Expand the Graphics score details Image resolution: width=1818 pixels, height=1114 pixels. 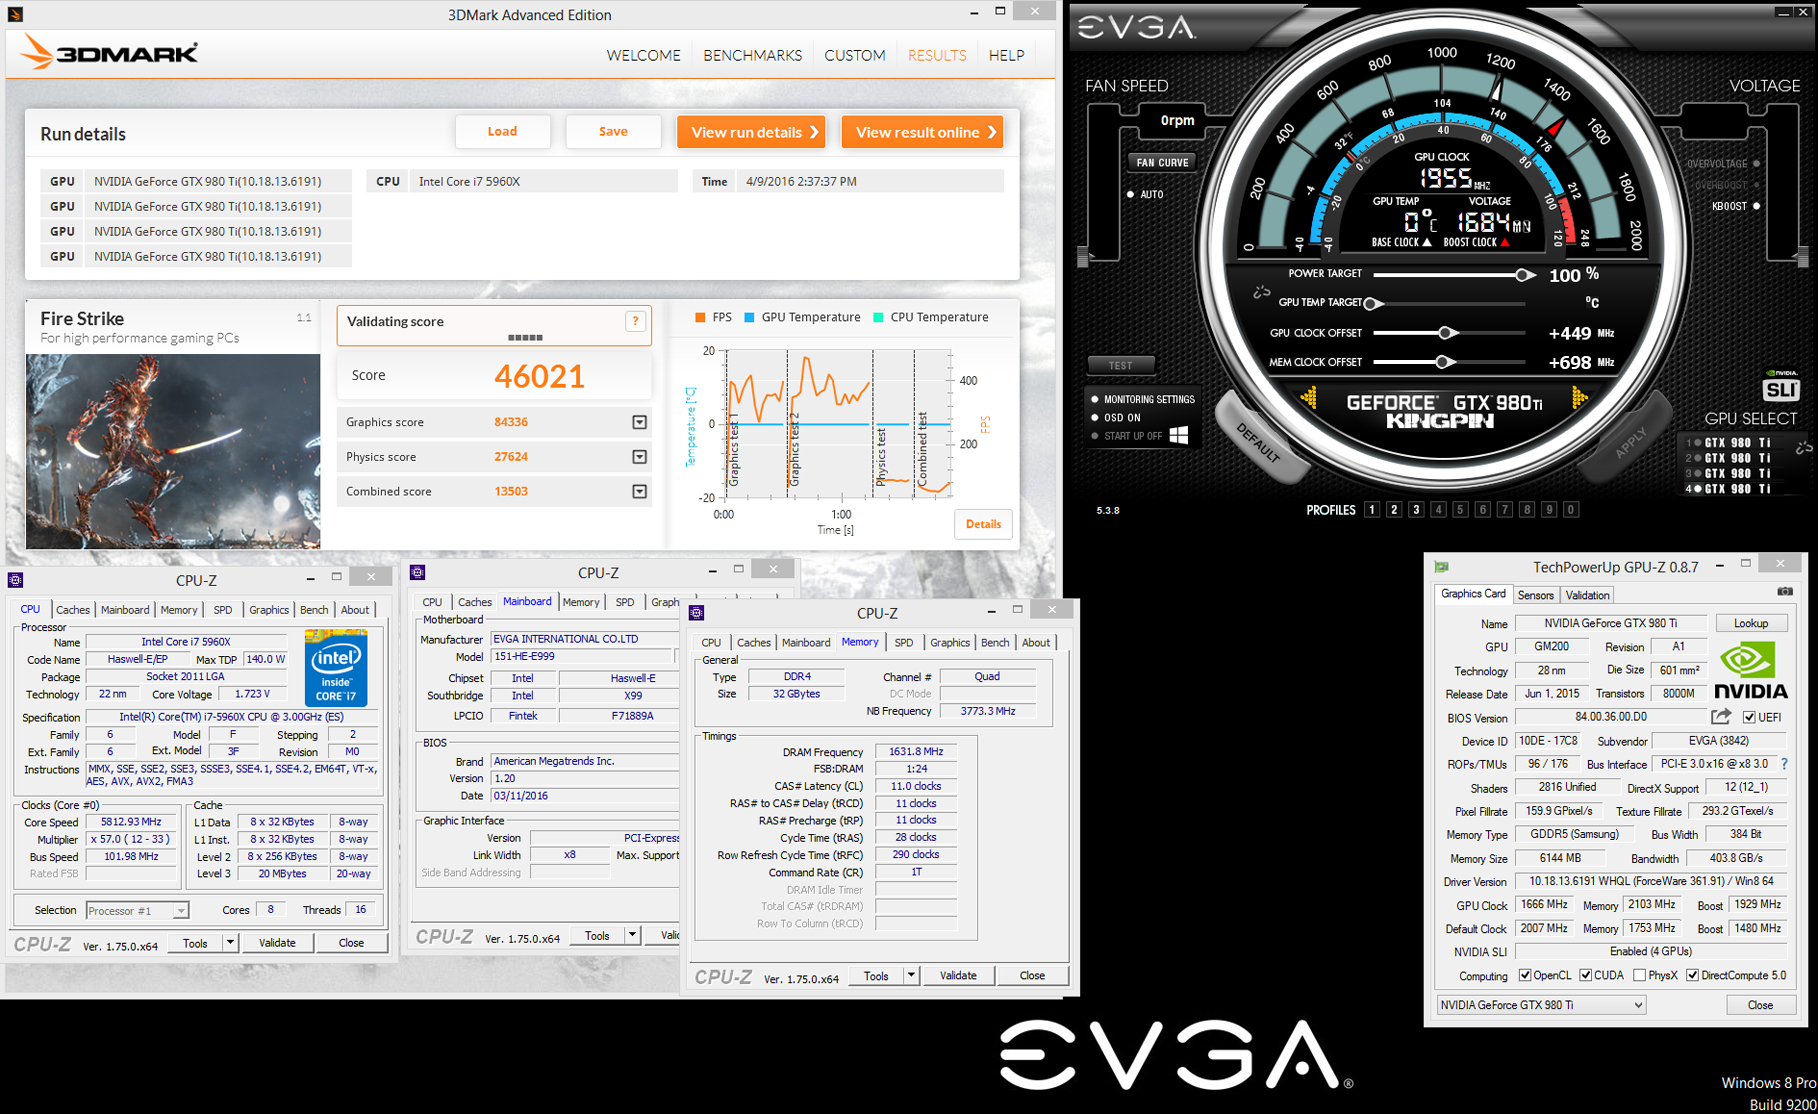click(x=639, y=422)
